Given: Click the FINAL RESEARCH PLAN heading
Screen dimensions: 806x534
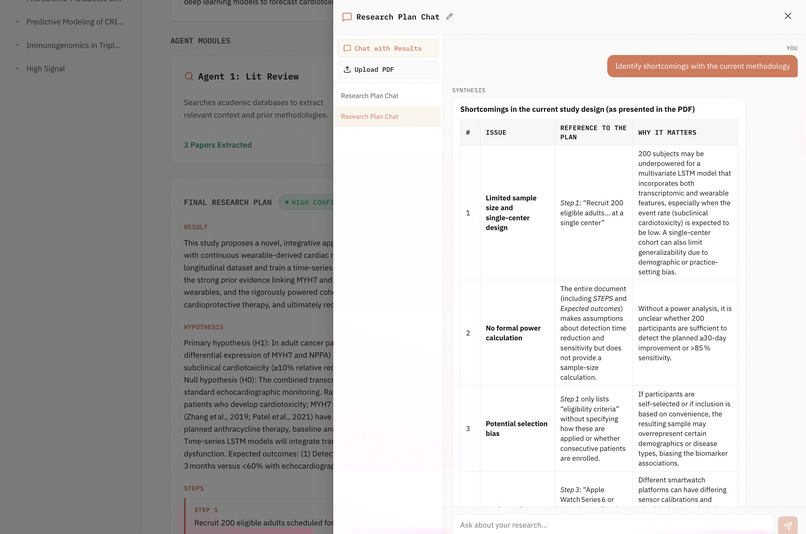Looking at the screenshot, I should [228, 202].
